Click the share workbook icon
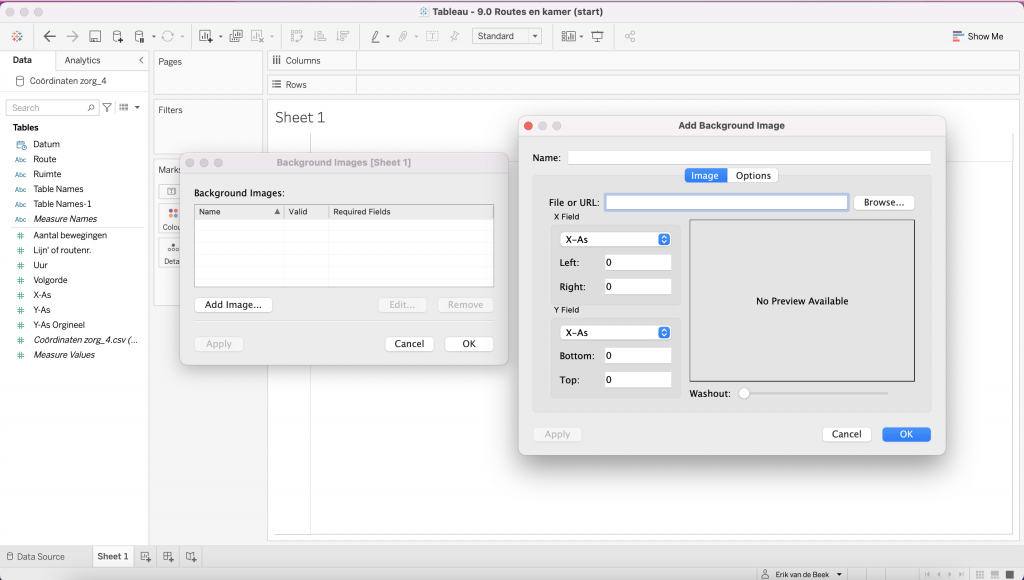The image size is (1024, 580). tap(630, 36)
